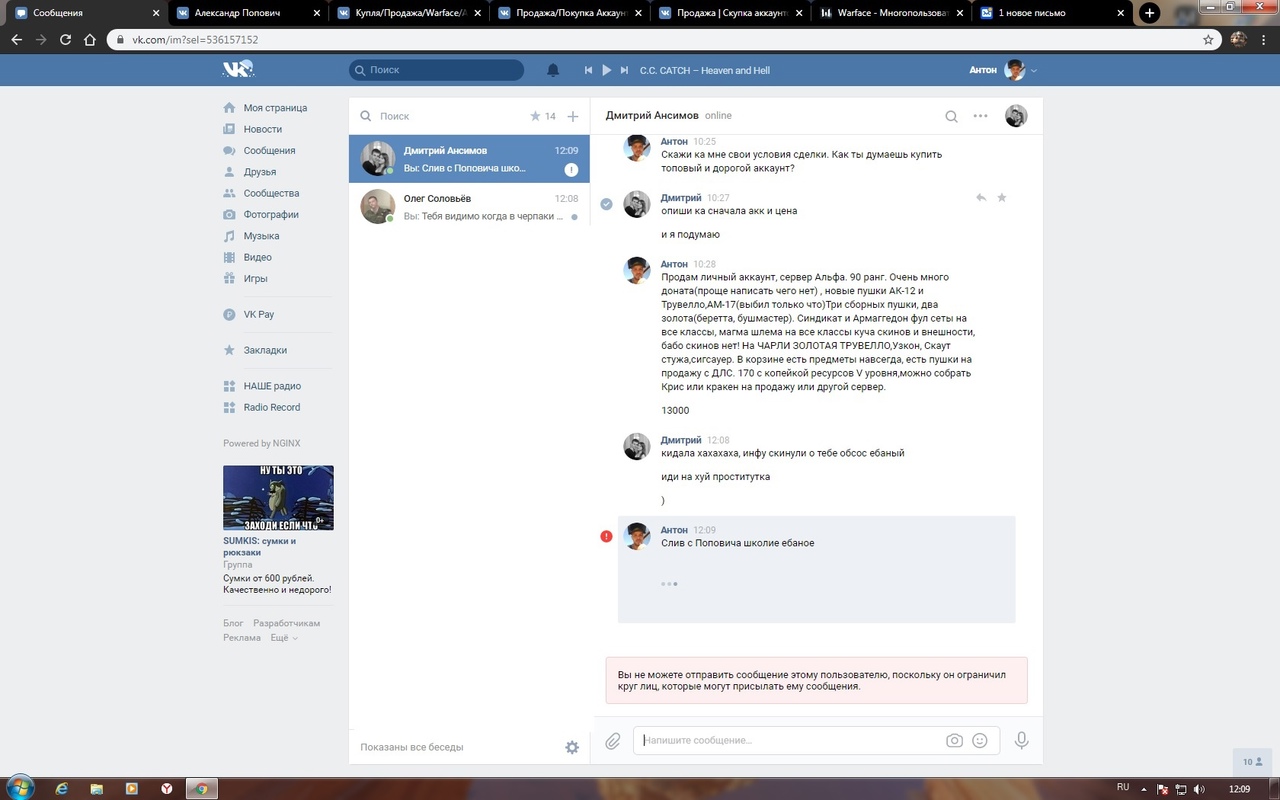
Task: Open Друзья in the left sidebar
Action: pyautogui.click(x=259, y=172)
